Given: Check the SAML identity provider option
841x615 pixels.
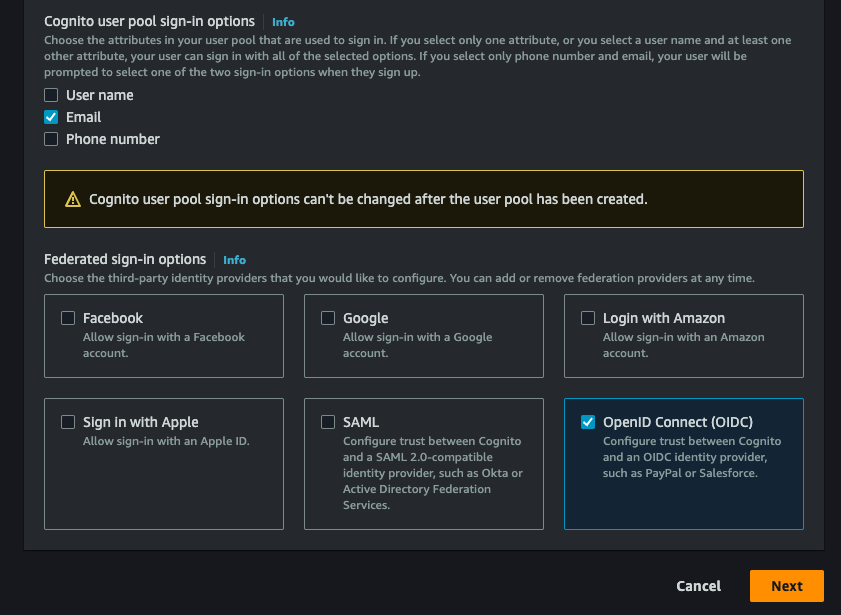Looking at the screenshot, I should (x=328, y=422).
